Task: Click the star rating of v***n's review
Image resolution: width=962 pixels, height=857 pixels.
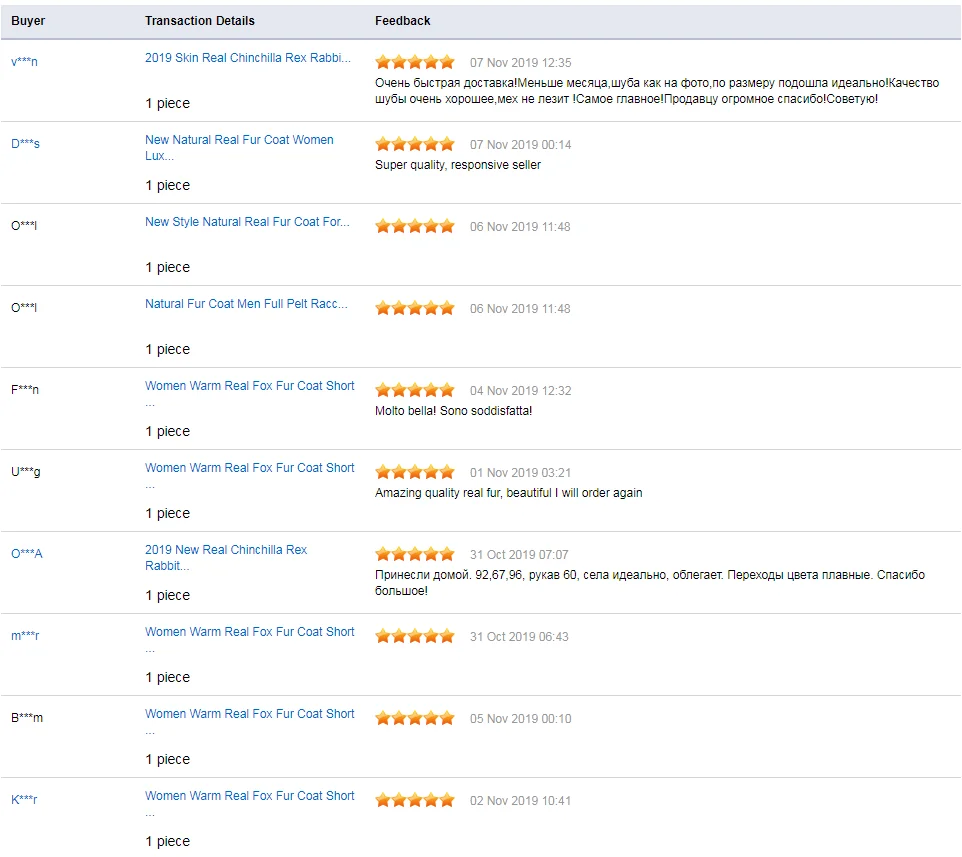Action: [x=415, y=62]
